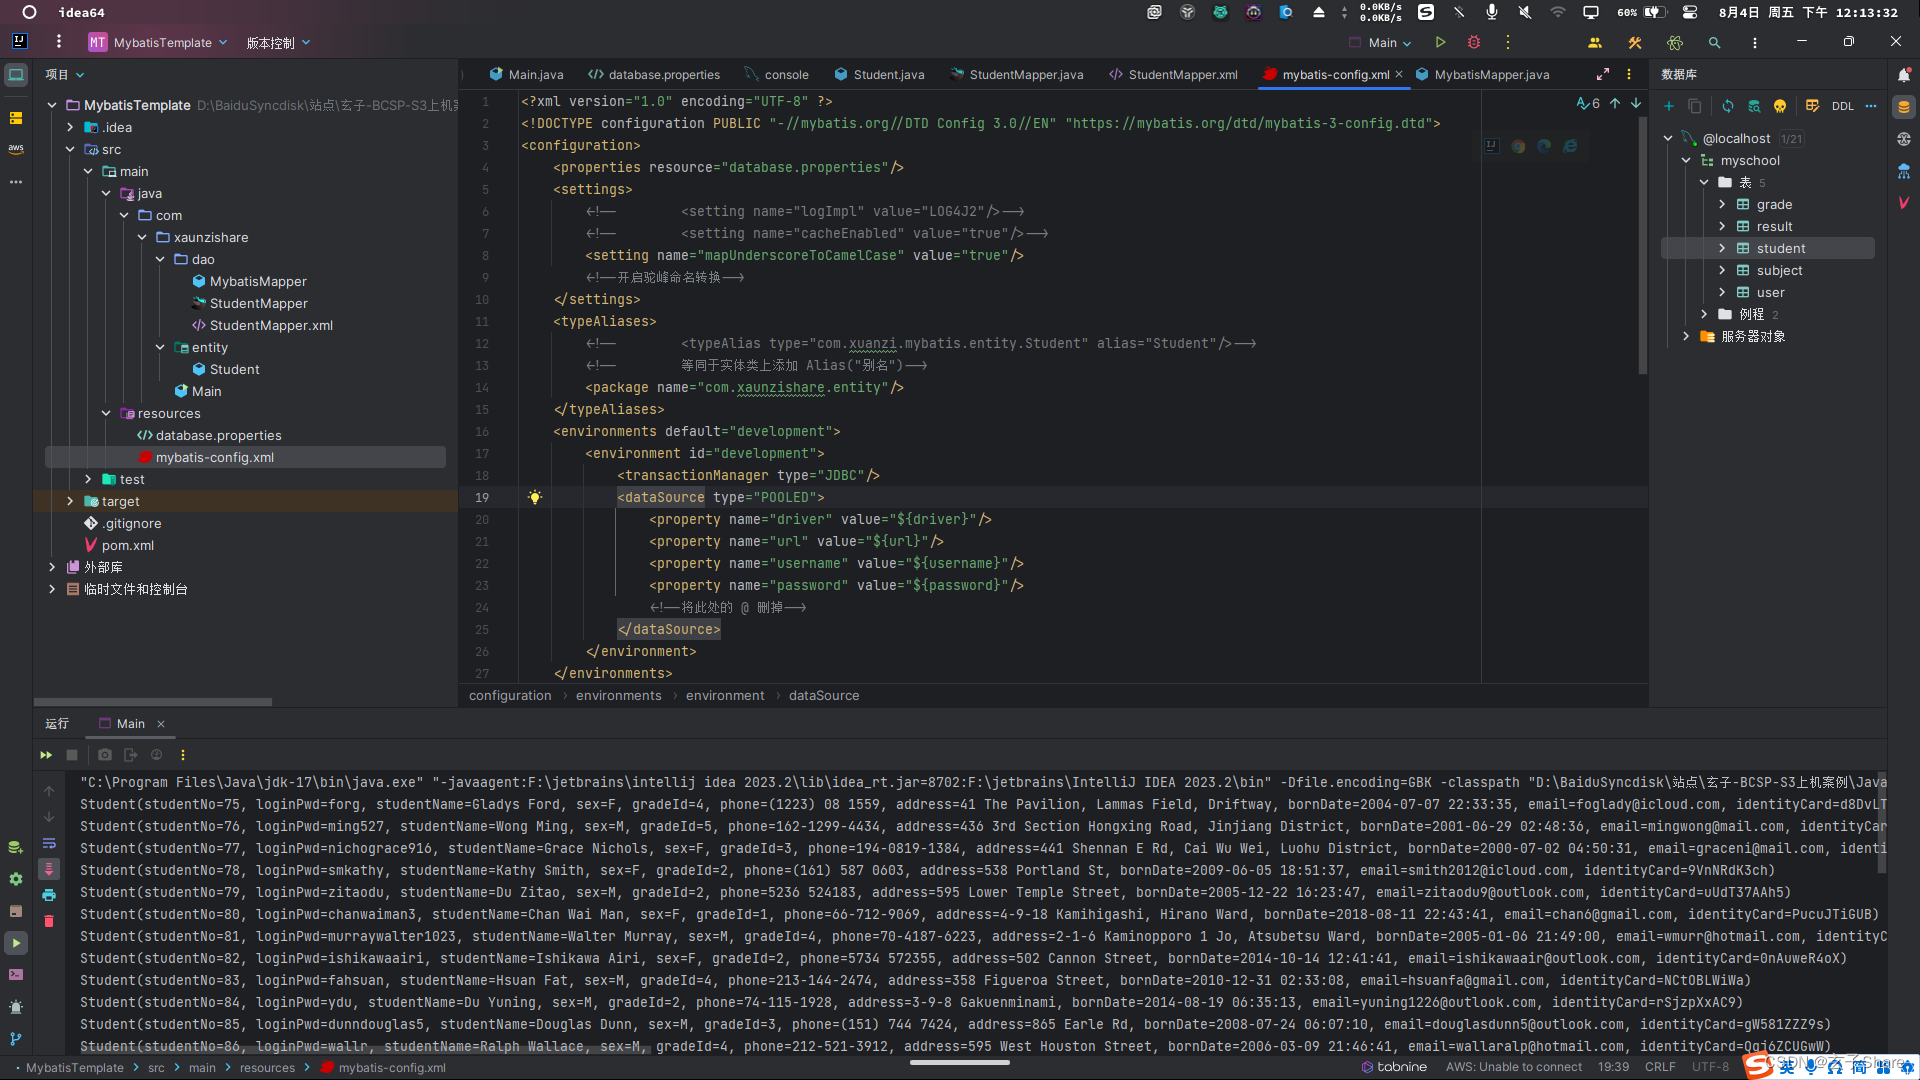Select the MybatisMapper.java tab
This screenshot has height=1080, width=1920.
[x=1491, y=74]
